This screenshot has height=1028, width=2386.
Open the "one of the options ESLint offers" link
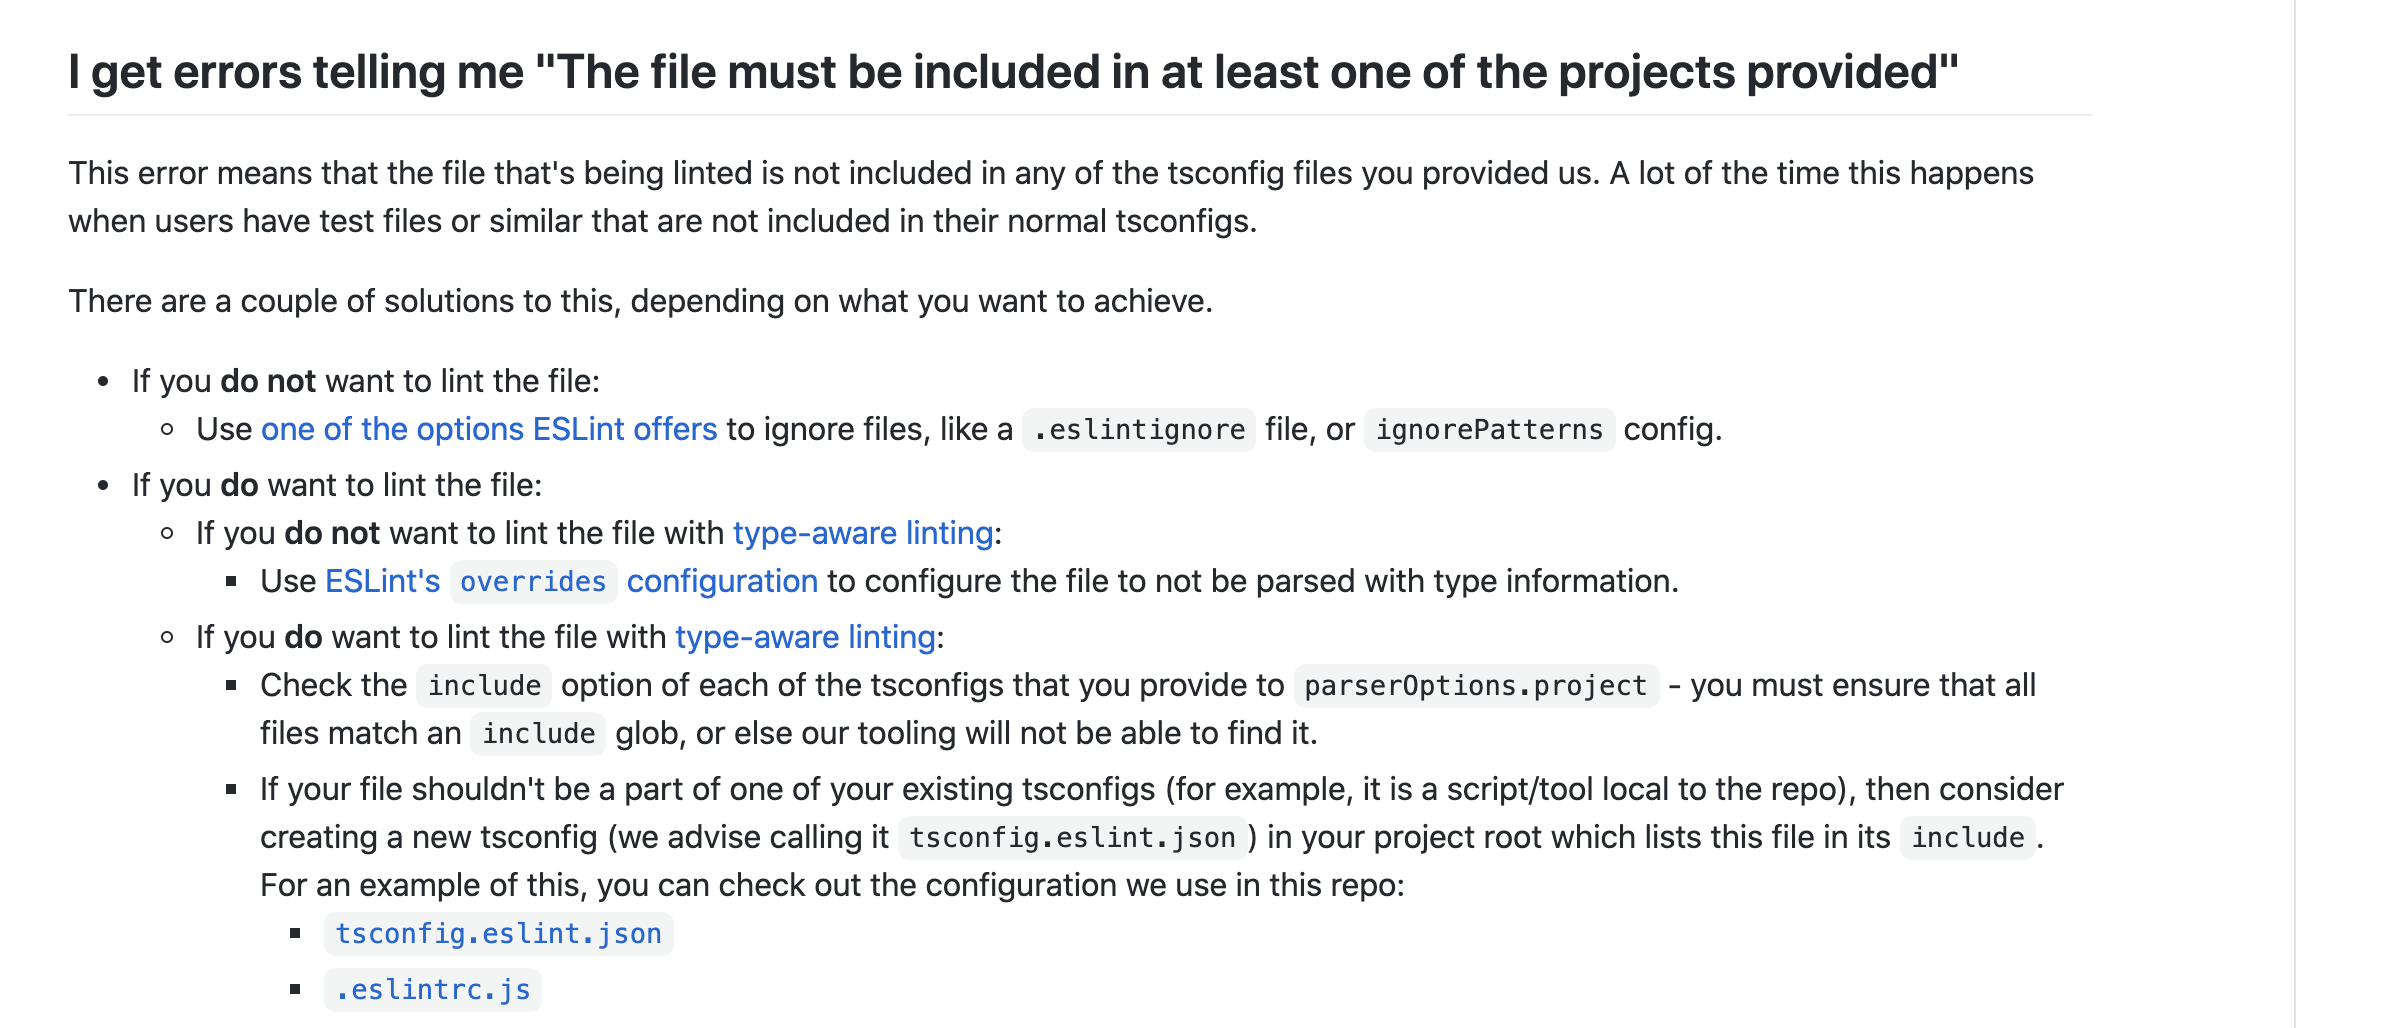click(x=489, y=430)
